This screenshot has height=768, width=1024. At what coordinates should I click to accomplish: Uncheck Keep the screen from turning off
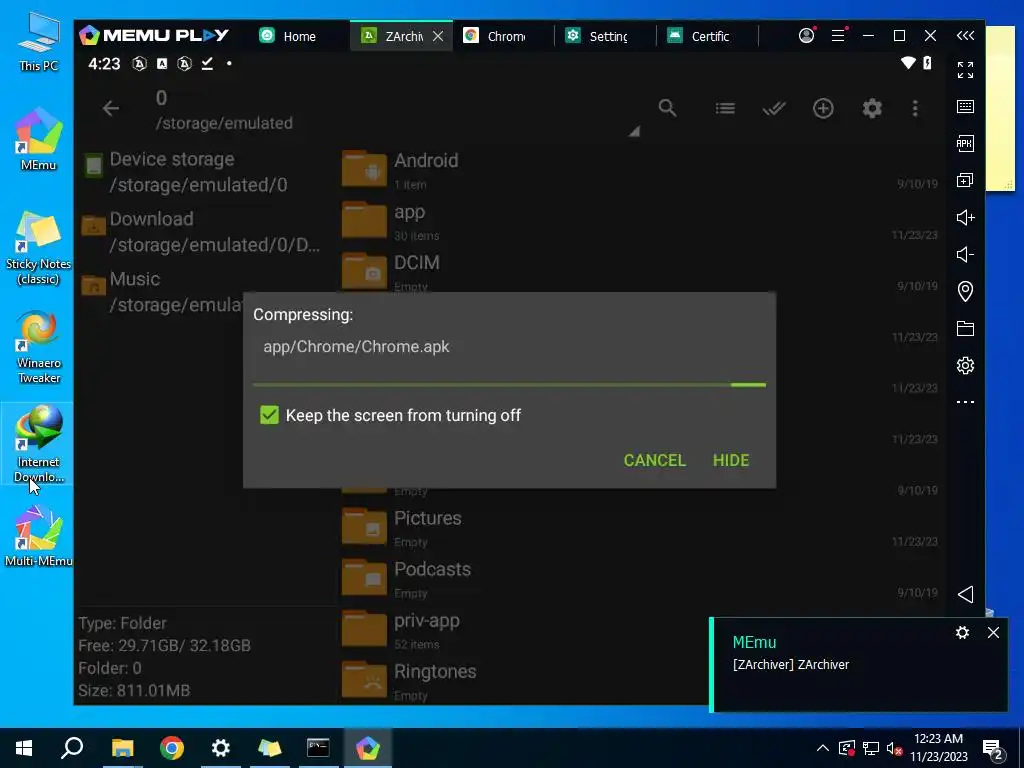coord(269,415)
